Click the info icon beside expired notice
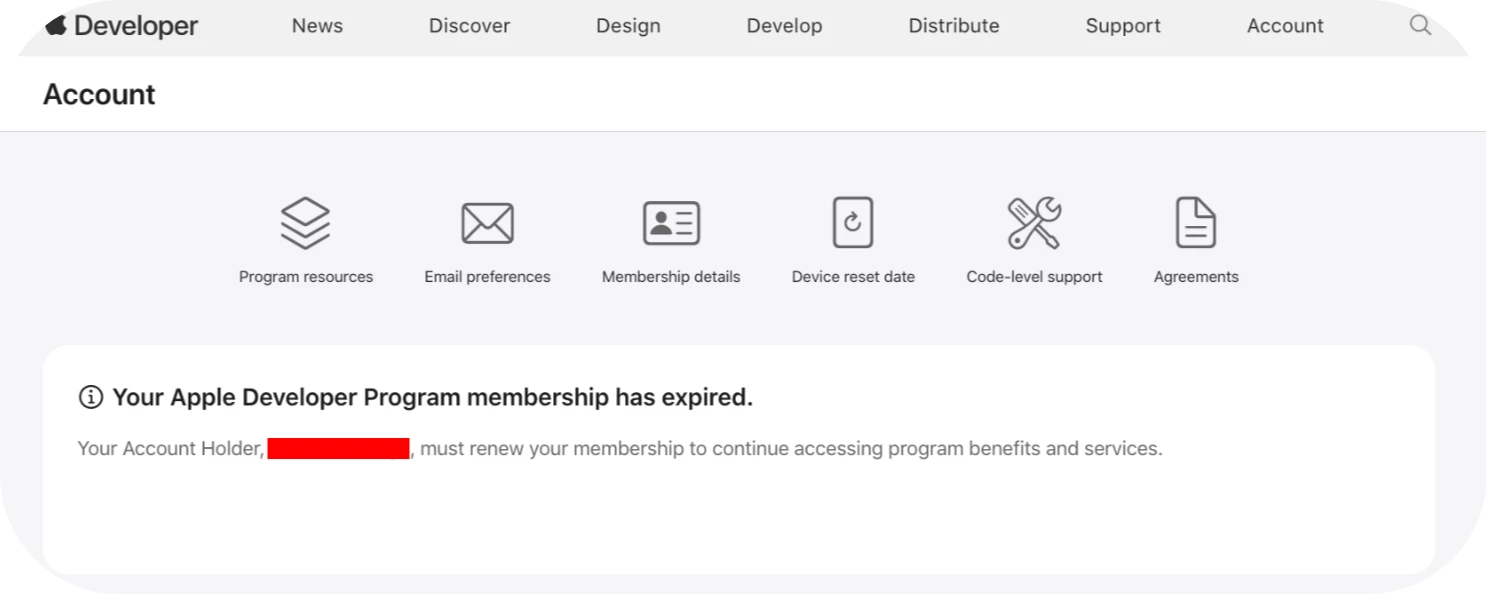The height and width of the screenshot is (594, 1487). click(x=90, y=398)
